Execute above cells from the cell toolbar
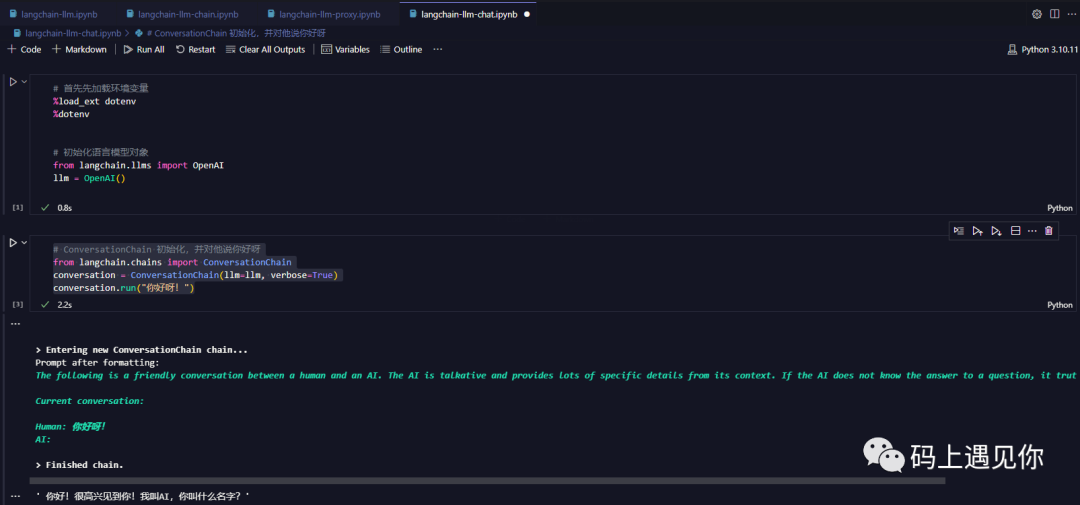This screenshot has height=505, width=1080. pyautogui.click(x=977, y=231)
